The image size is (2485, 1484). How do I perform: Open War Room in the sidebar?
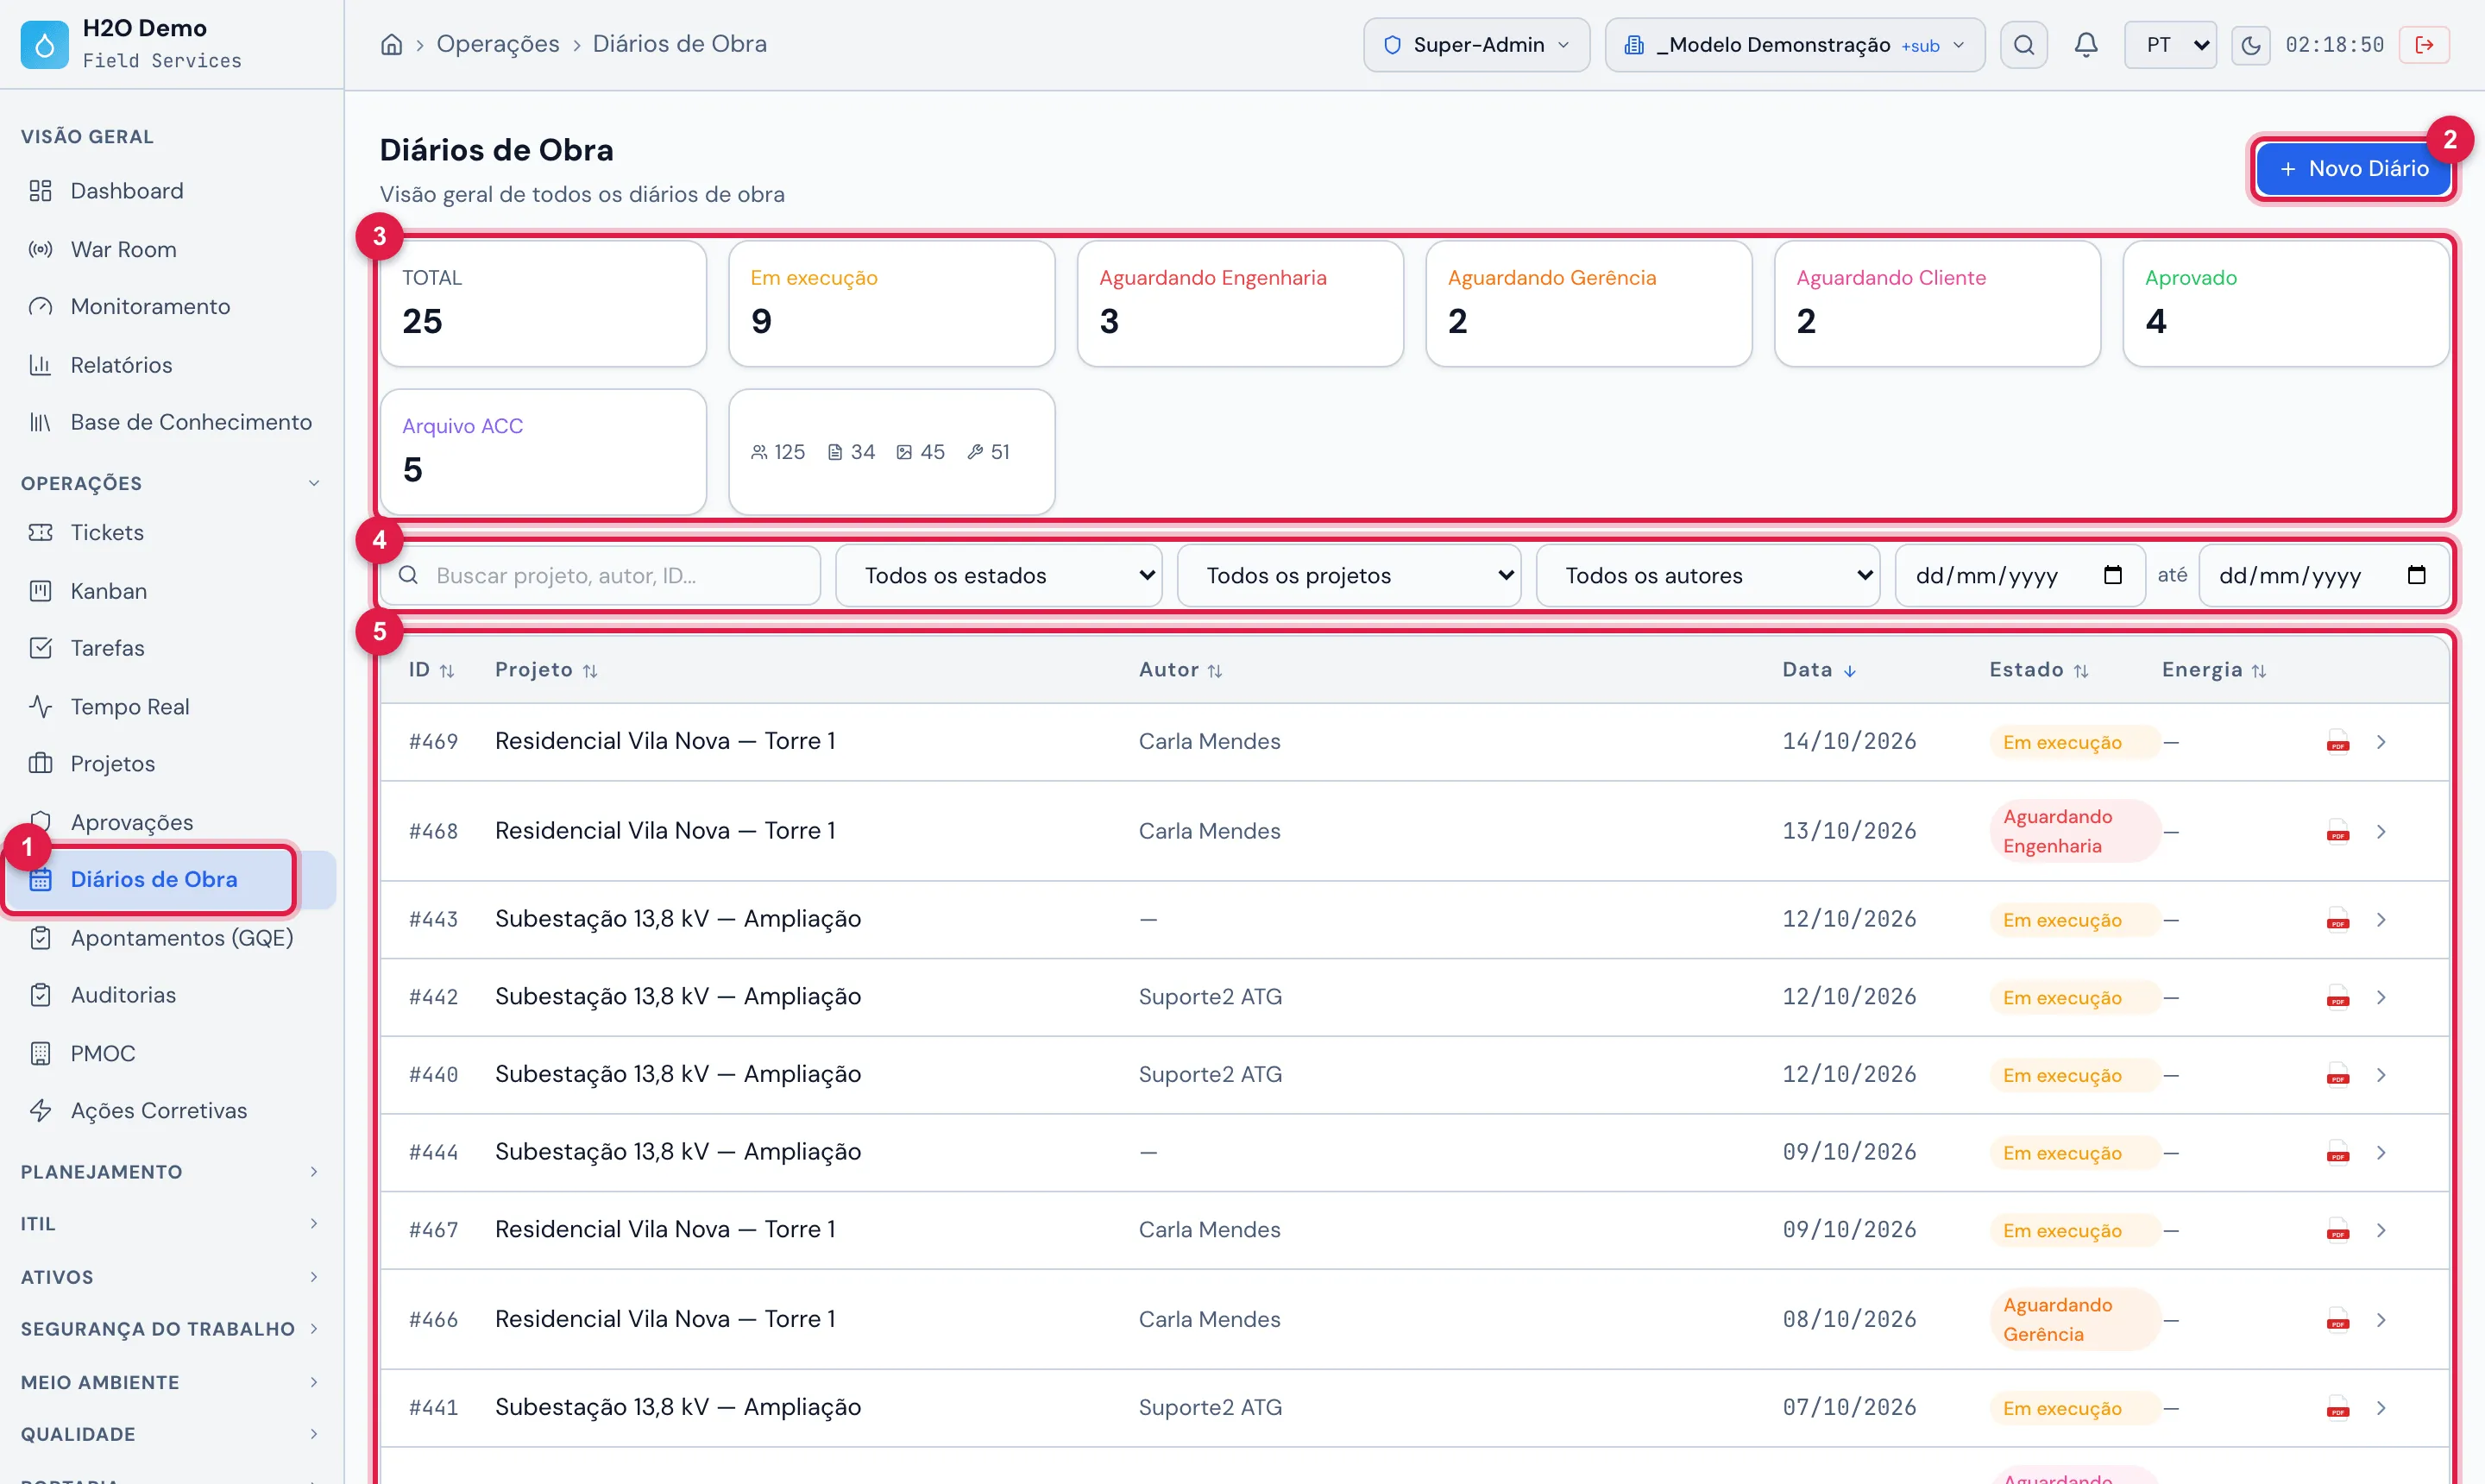tap(170, 249)
